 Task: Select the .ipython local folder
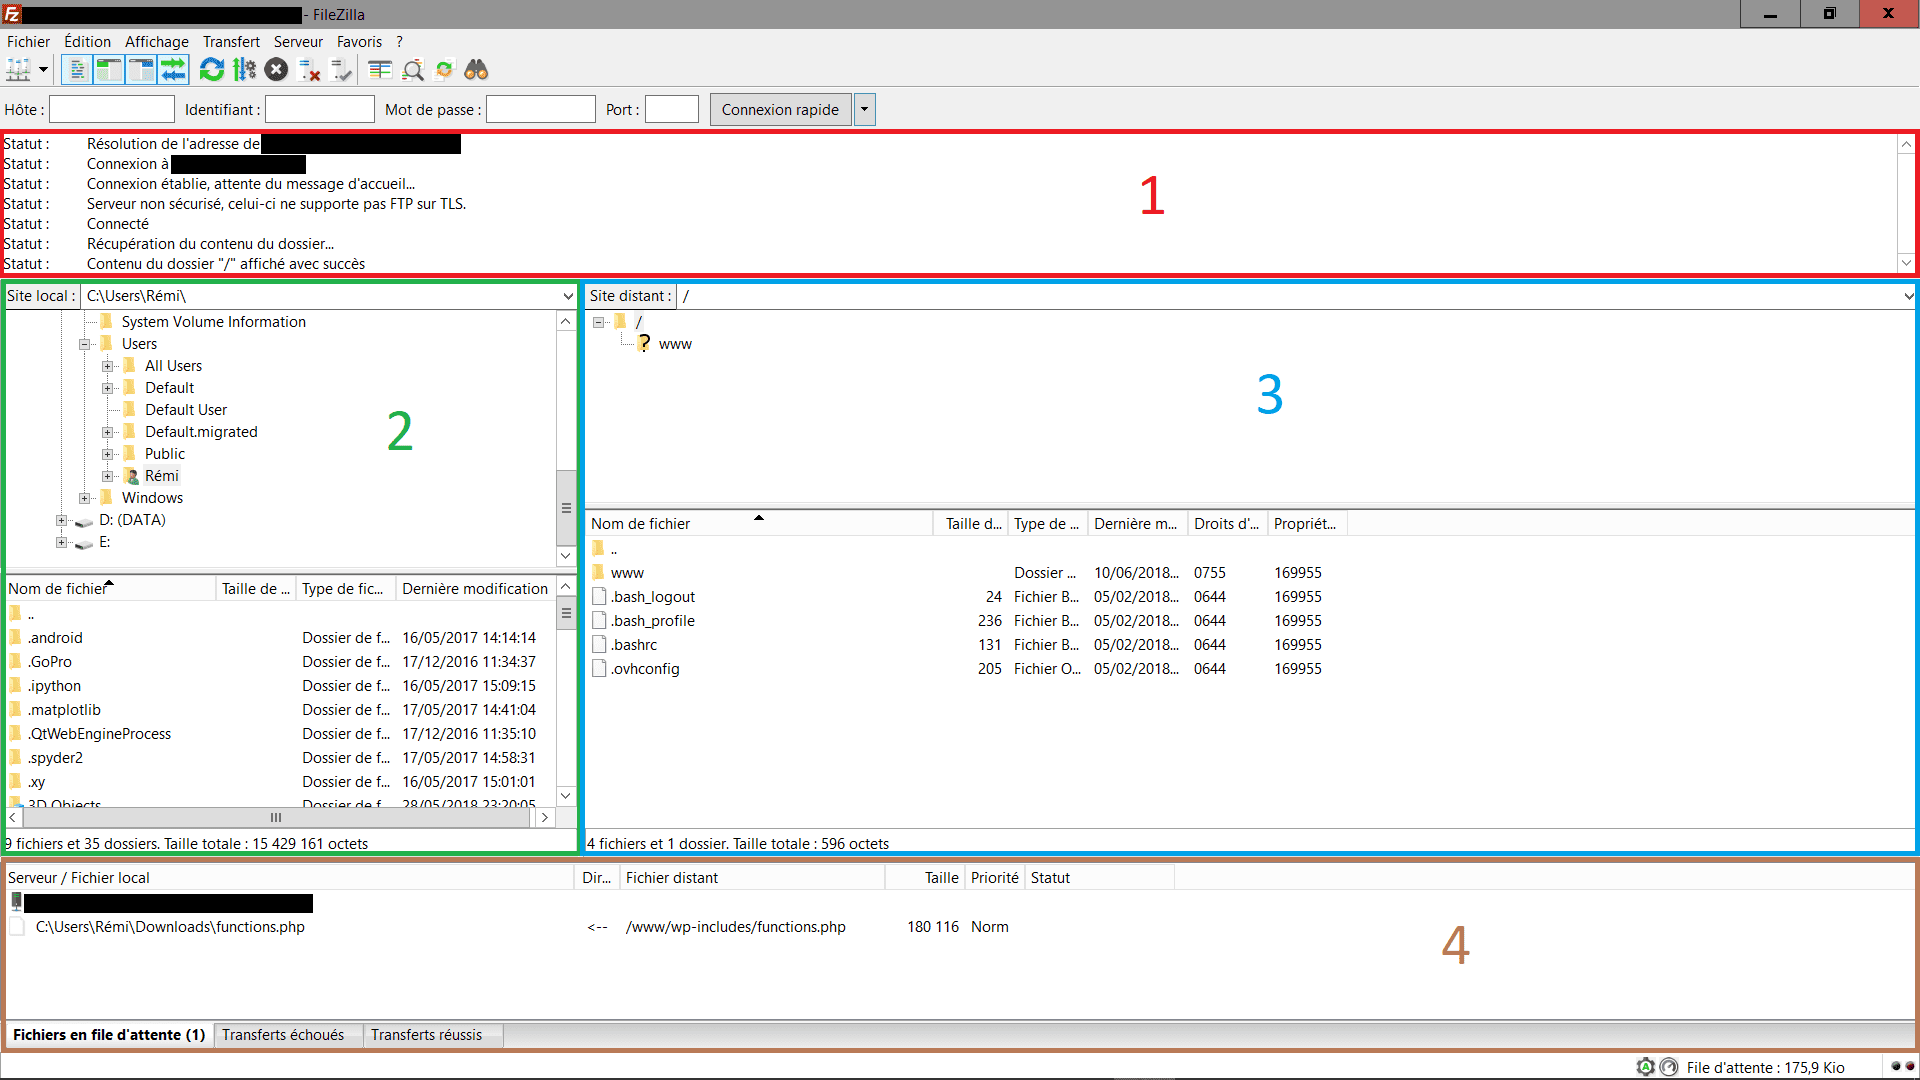(x=54, y=686)
